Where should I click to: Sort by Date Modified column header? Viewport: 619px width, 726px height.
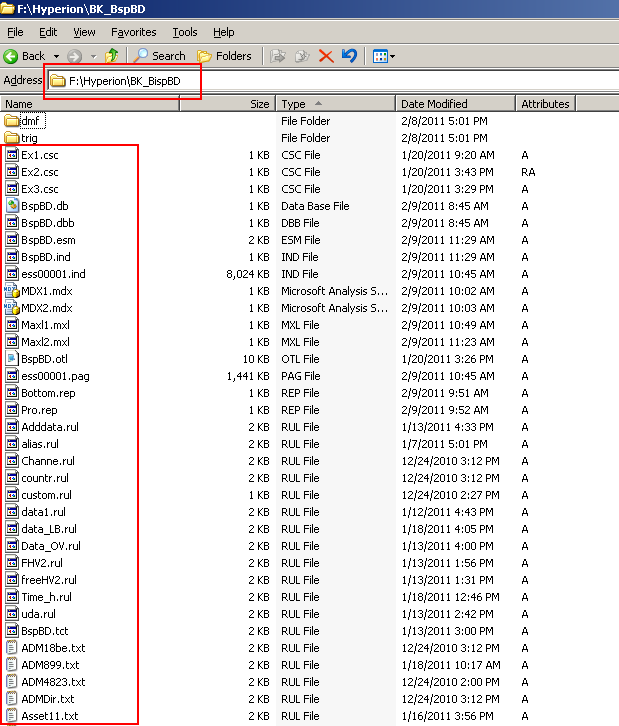point(456,104)
